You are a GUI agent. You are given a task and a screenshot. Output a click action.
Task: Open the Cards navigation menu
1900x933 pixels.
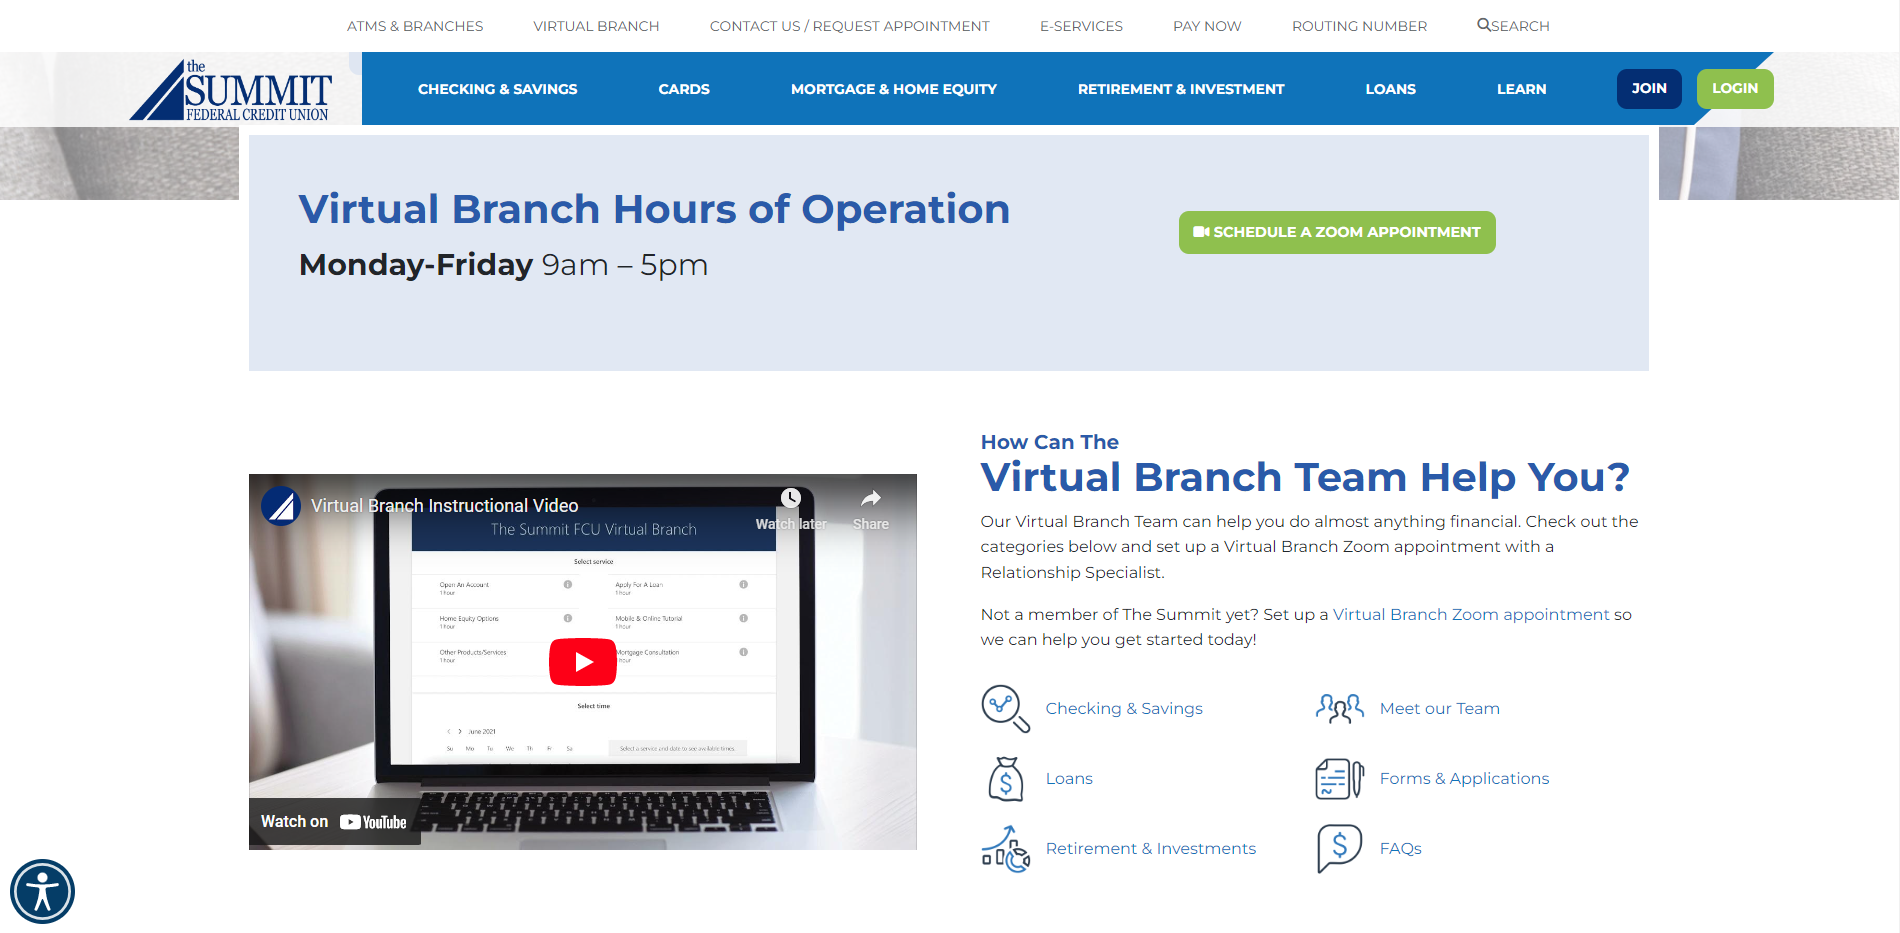coord(684,89)
